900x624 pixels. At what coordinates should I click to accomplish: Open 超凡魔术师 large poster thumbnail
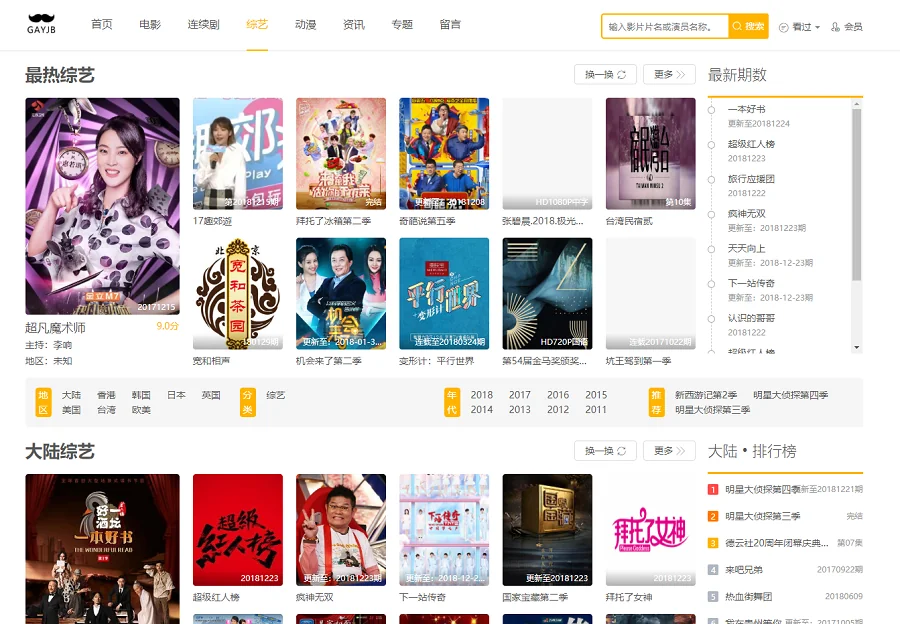tap(102, 206)
